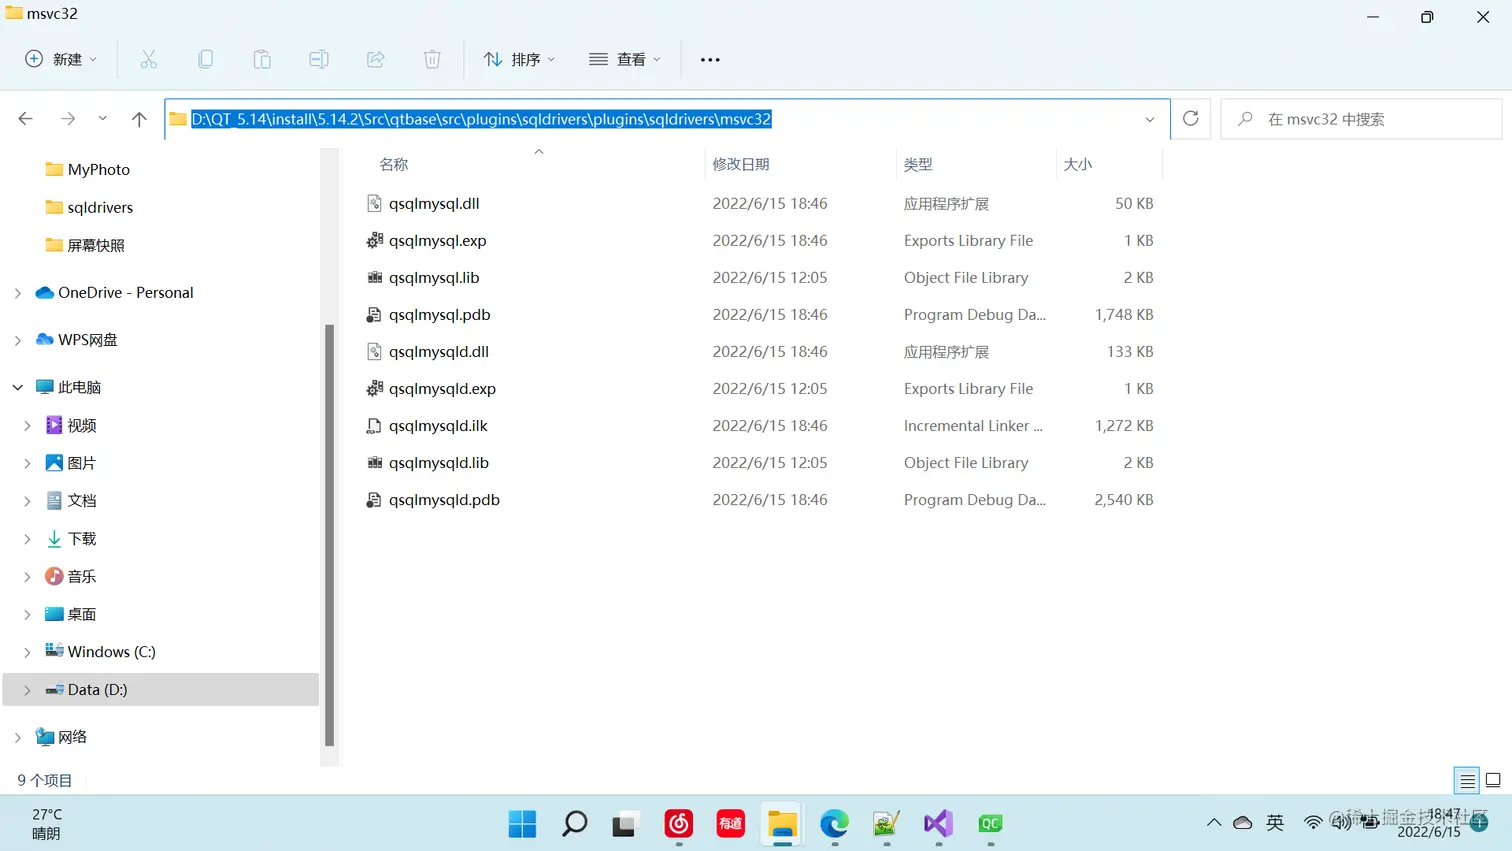1512x851 pixels.
Task: Click the Cut scissors icon
Action: (149, 59)
